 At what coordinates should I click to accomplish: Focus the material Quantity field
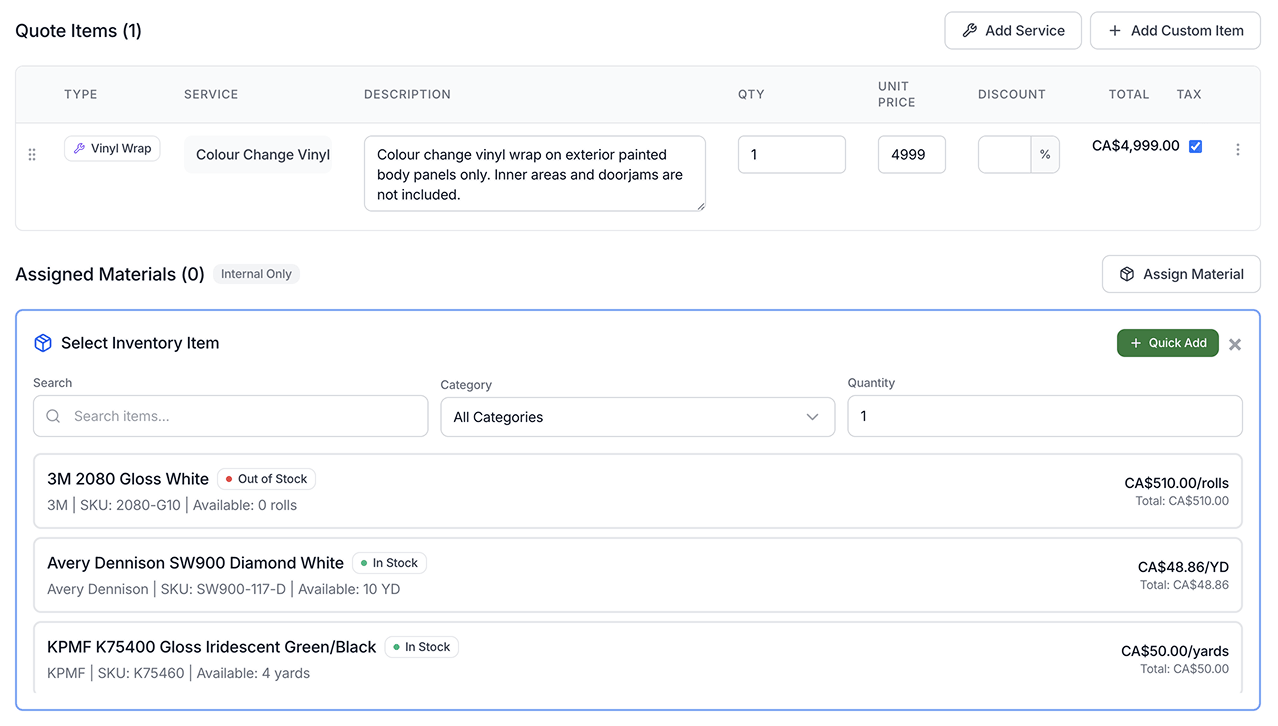1045,416
